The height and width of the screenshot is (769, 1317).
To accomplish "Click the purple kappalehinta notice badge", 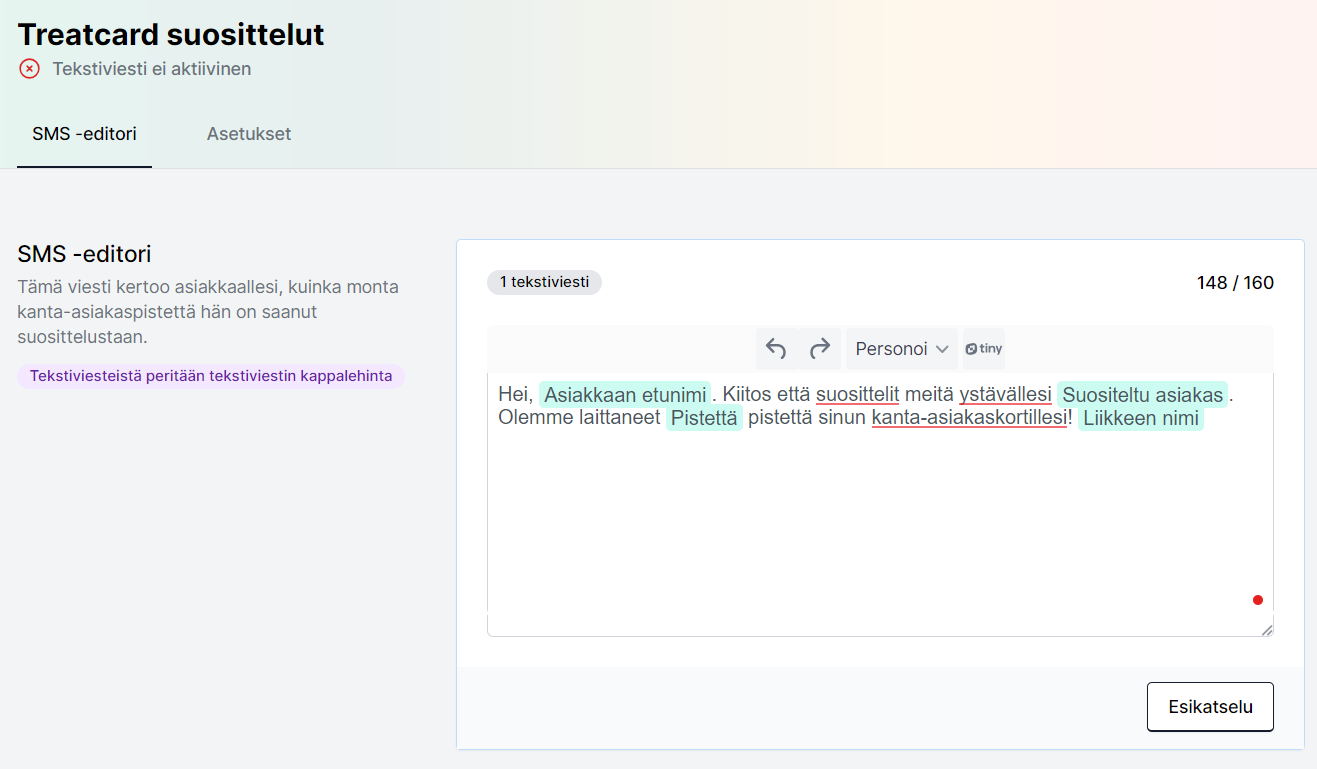I will click(211, 376).
